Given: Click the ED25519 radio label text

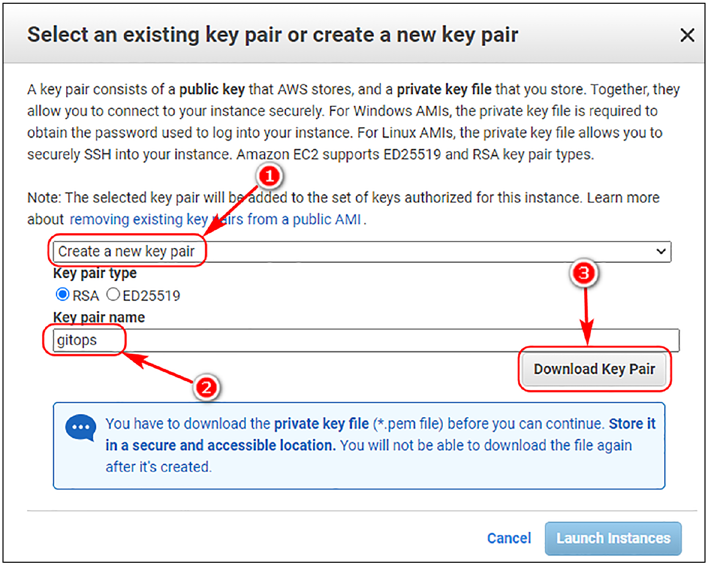Looking at the screenshot, I should (151, 296).
